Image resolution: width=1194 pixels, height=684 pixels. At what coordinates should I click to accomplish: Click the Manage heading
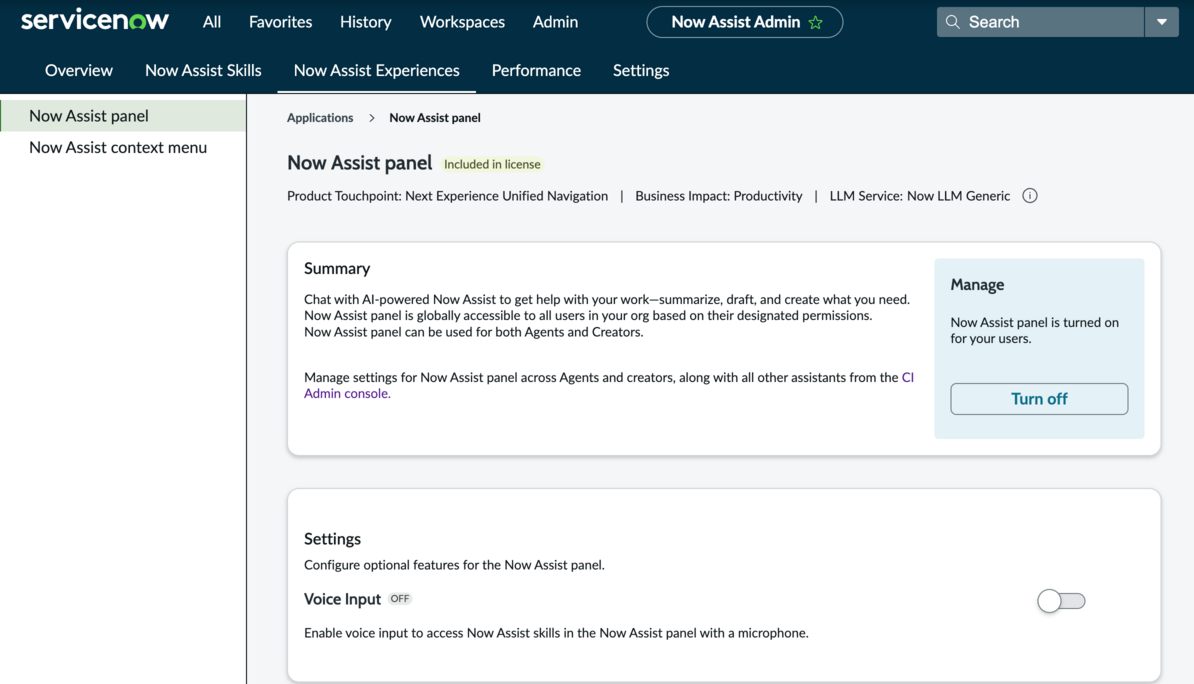pyautogui.click(x=977, y=285)
